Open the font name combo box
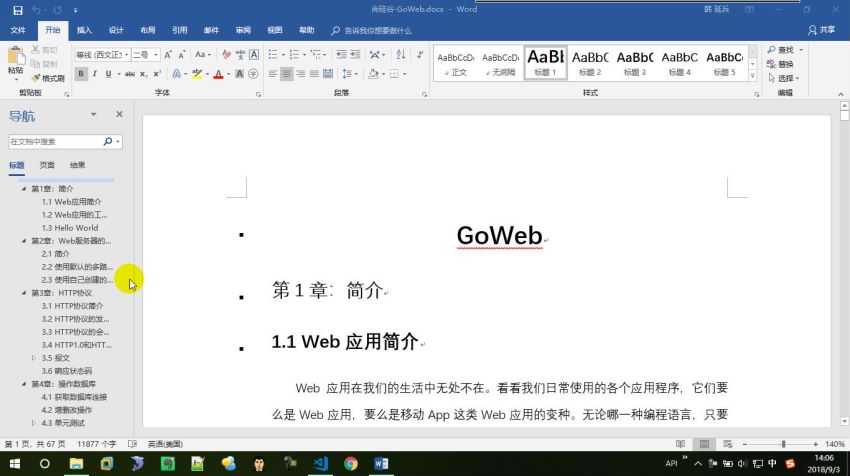The height and width of the screenshot is (476, 850). click(x=102, y=55)
